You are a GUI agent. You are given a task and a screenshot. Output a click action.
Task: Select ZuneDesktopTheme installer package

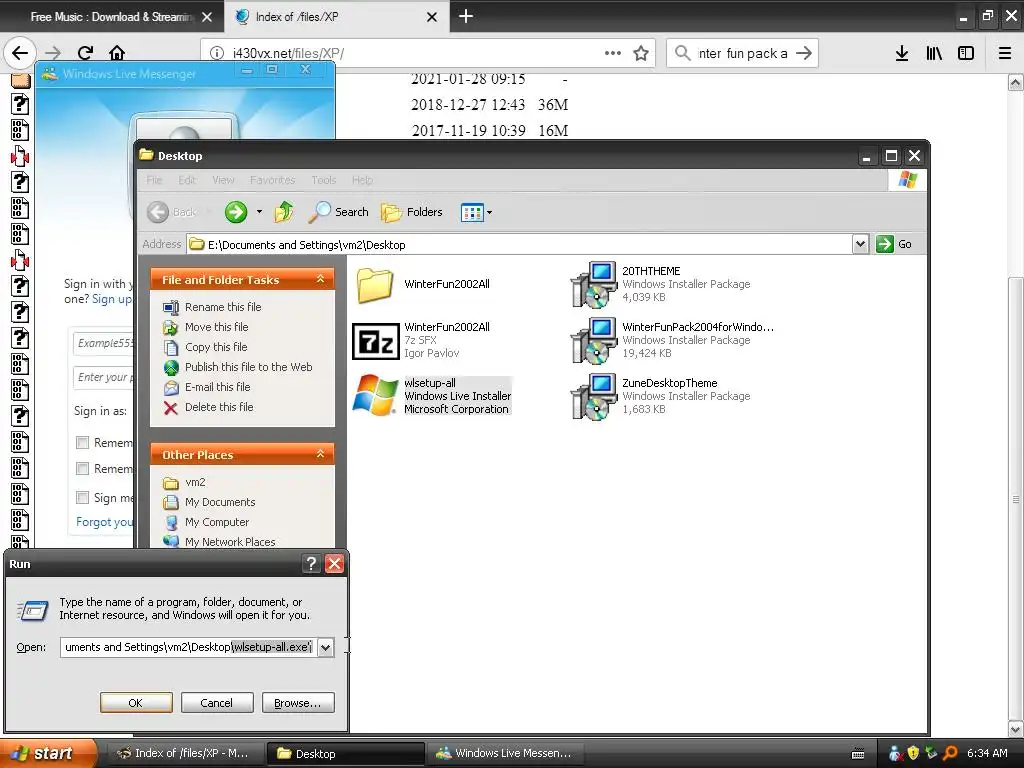coord(660,396)
